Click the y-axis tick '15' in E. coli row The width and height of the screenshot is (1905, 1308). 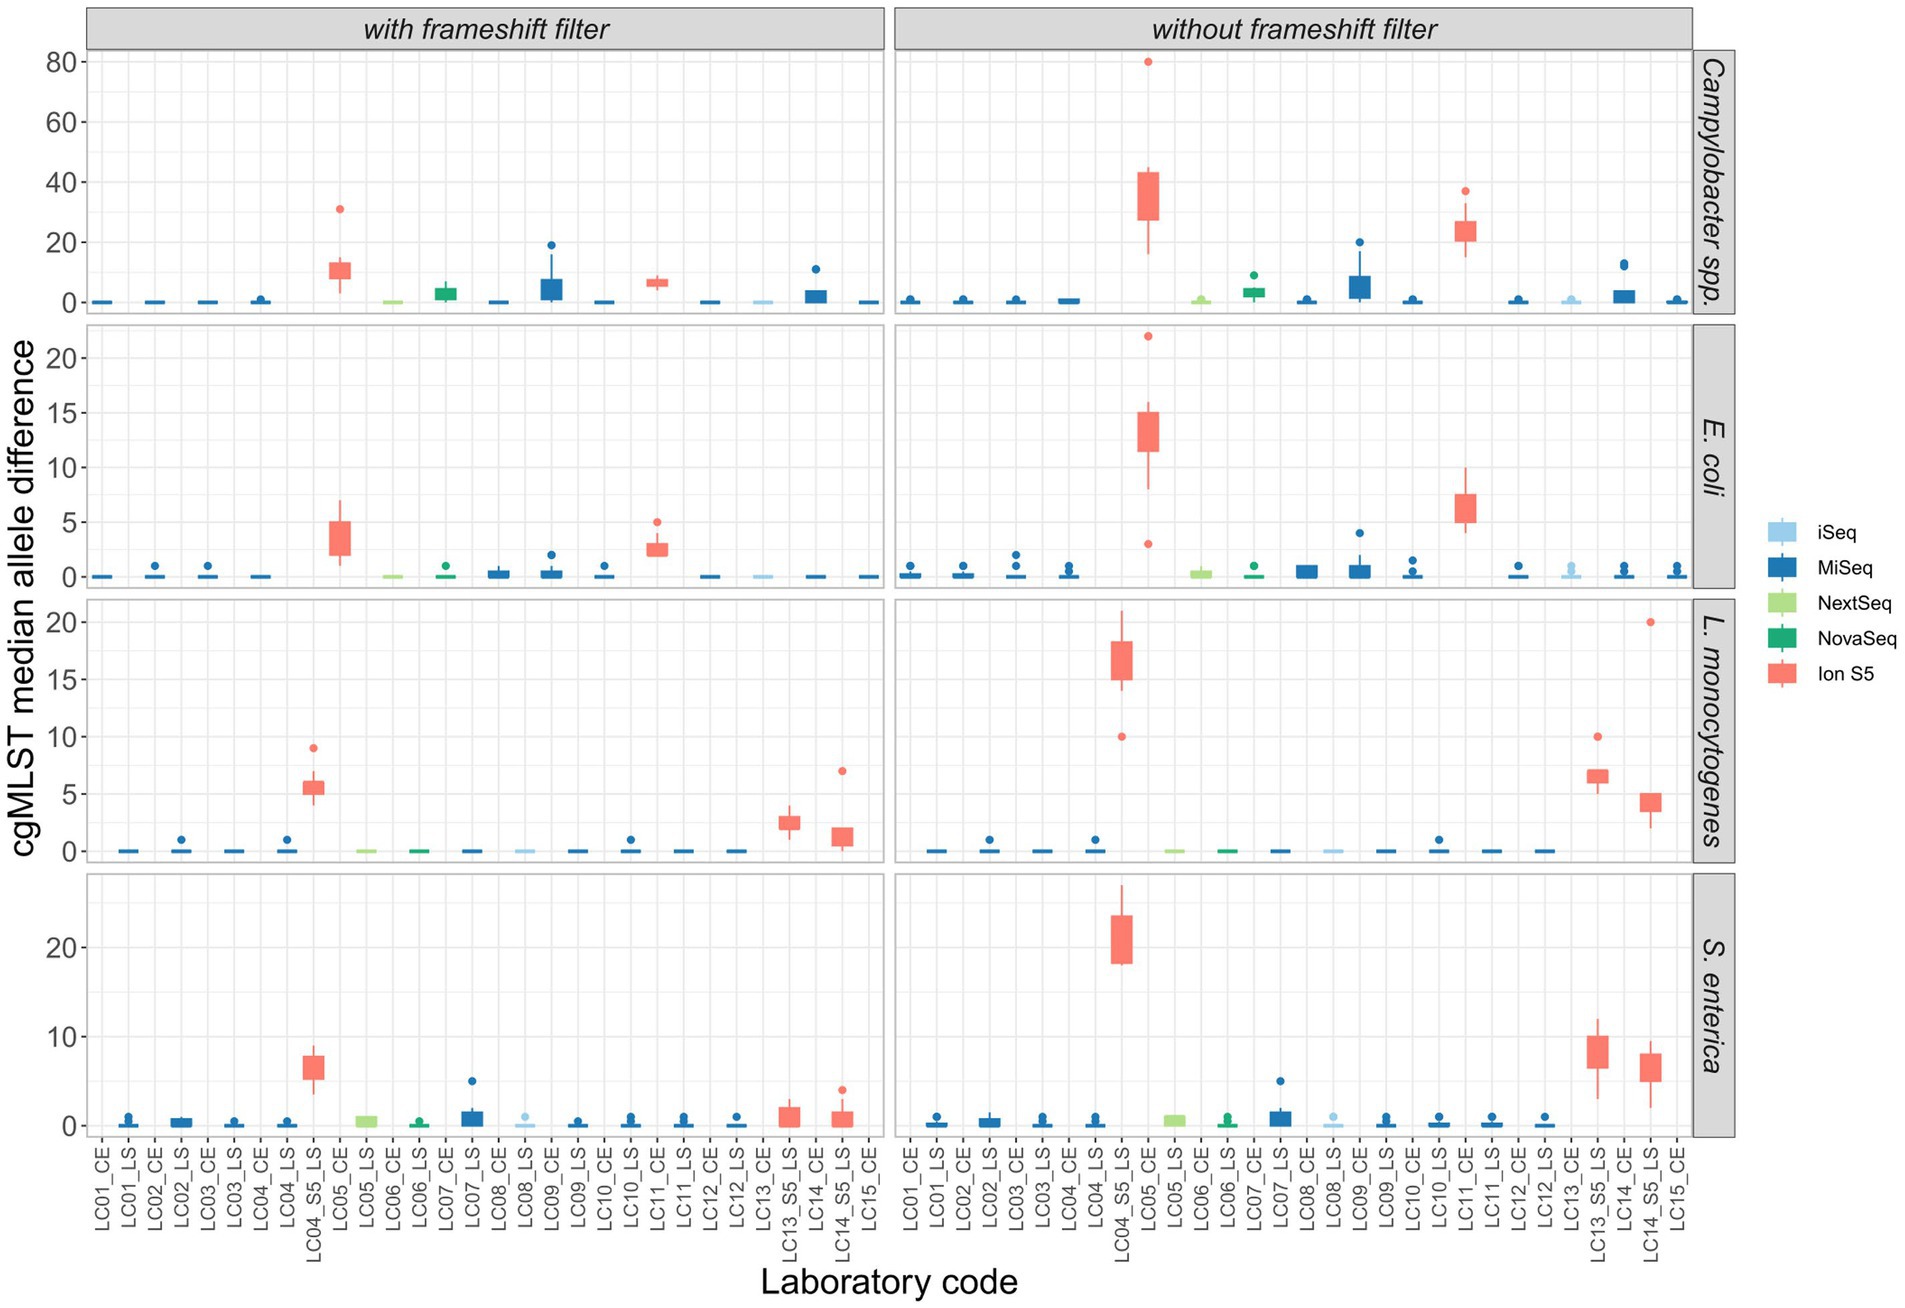(x=61, y=413)
